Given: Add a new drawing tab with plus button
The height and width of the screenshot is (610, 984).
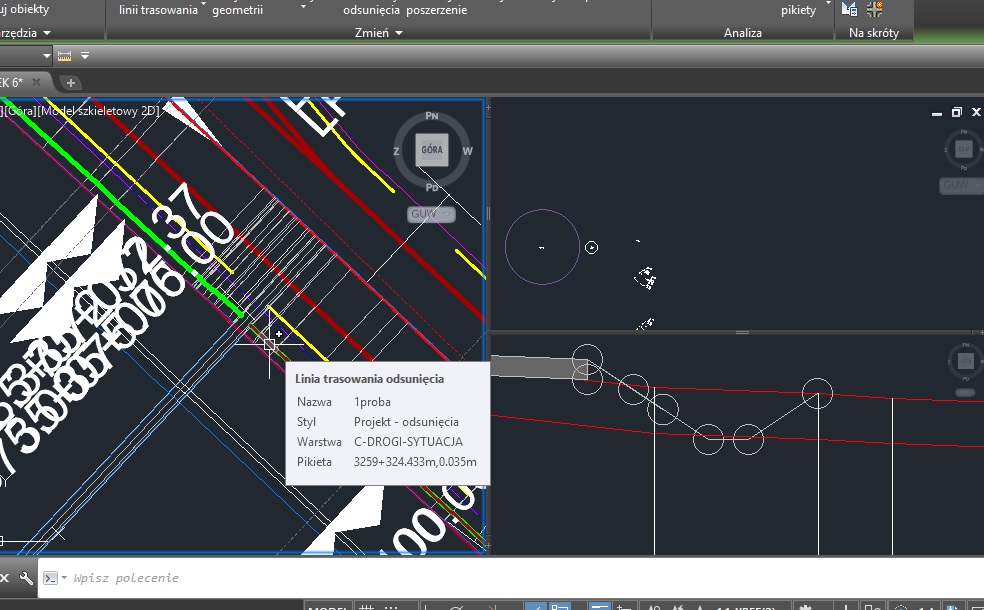Looking at the screenshot, I should (x=70, y=83).
